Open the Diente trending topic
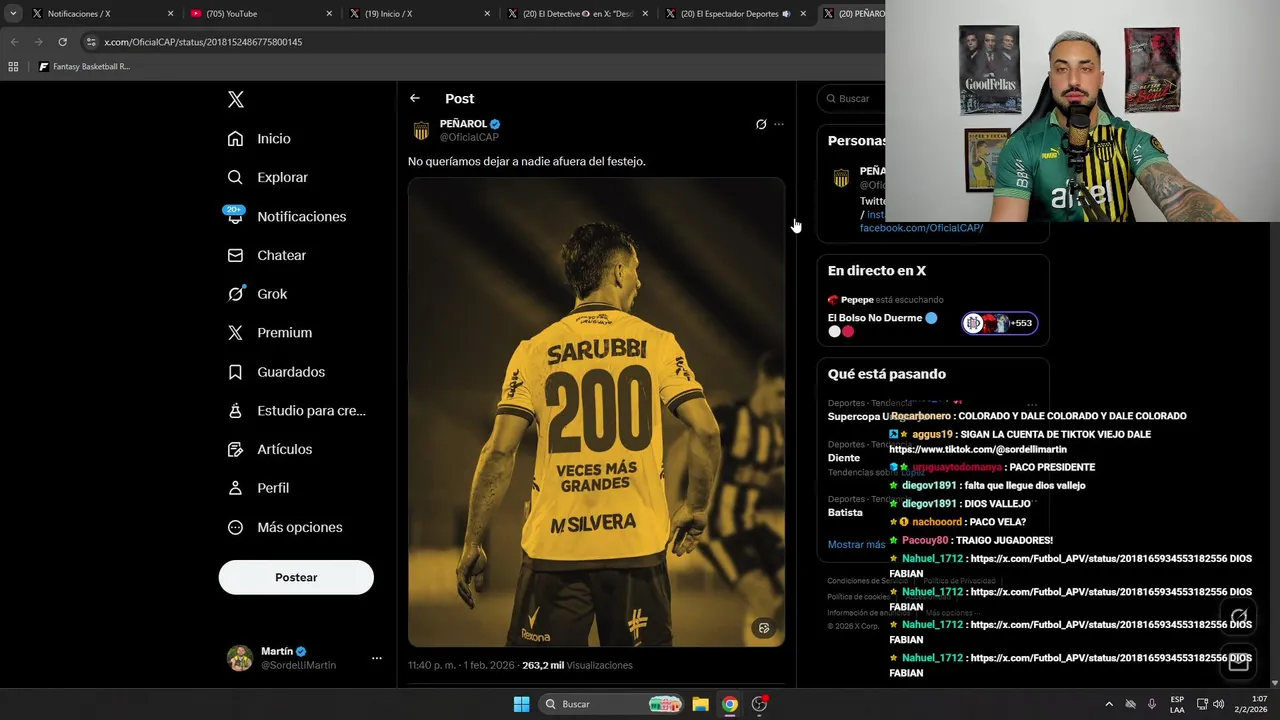This screenshot has height=720, width=1280. click(844, 458)
